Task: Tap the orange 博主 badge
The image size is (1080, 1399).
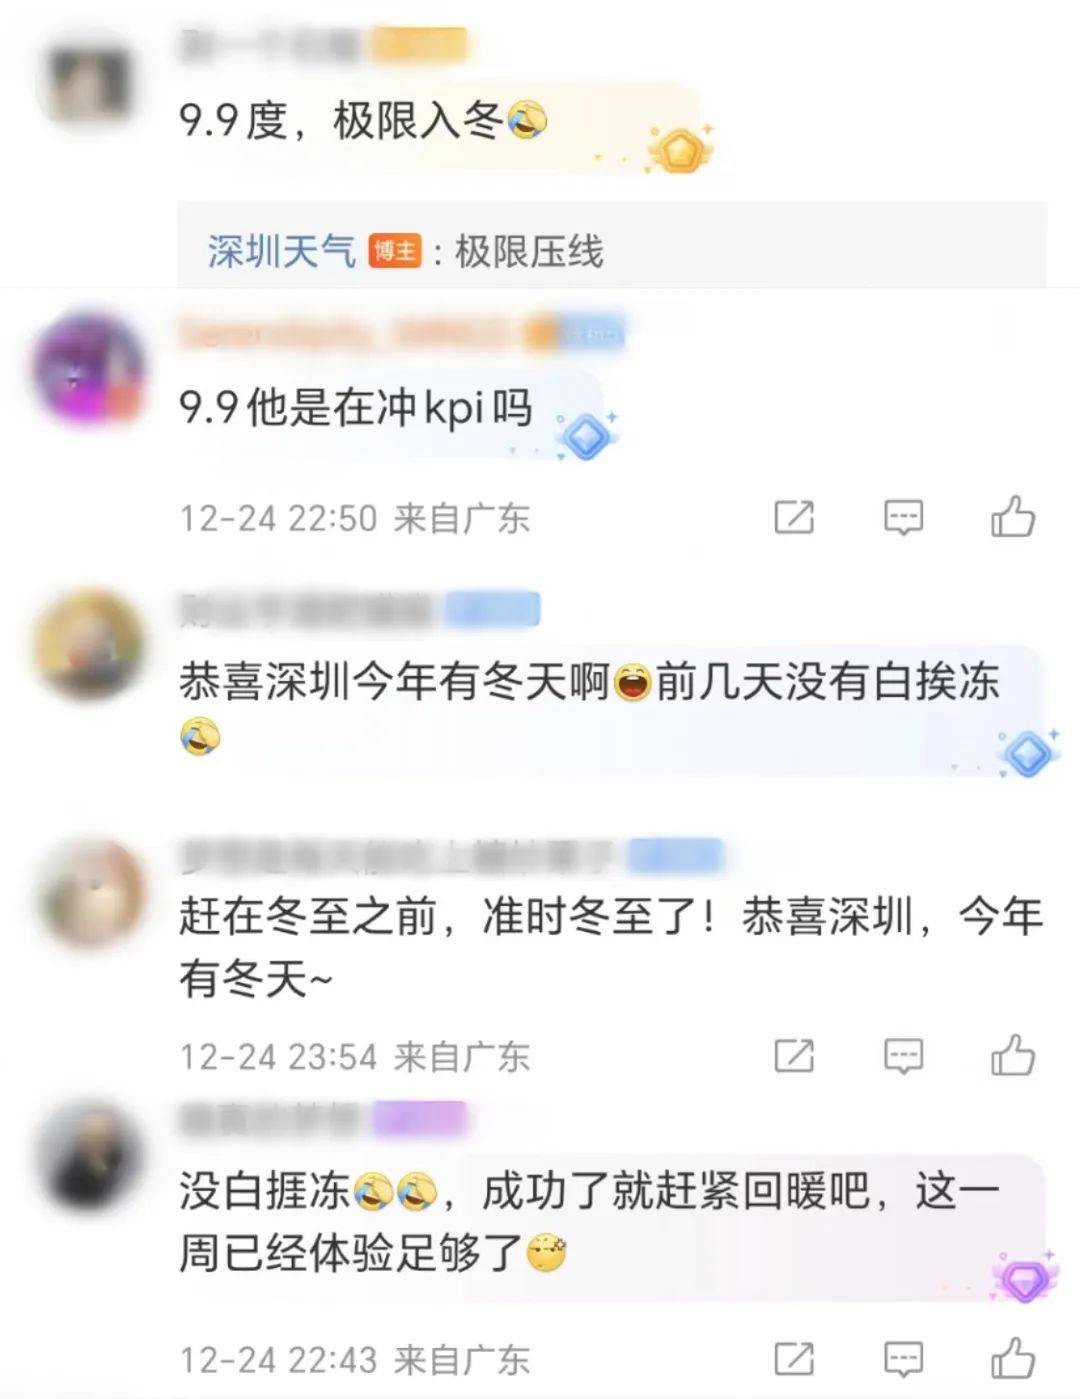Action: coord(395,251)
